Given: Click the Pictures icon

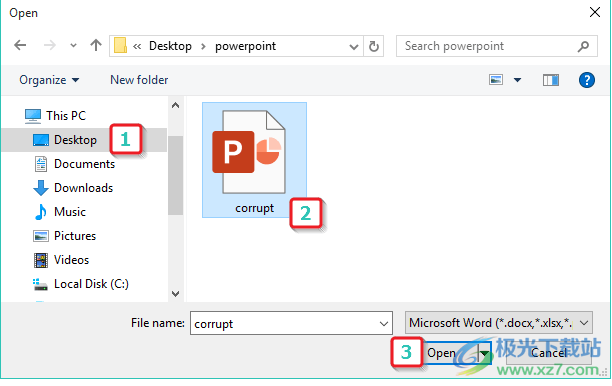Looking at the screenshot, I should tap(41, 236).
